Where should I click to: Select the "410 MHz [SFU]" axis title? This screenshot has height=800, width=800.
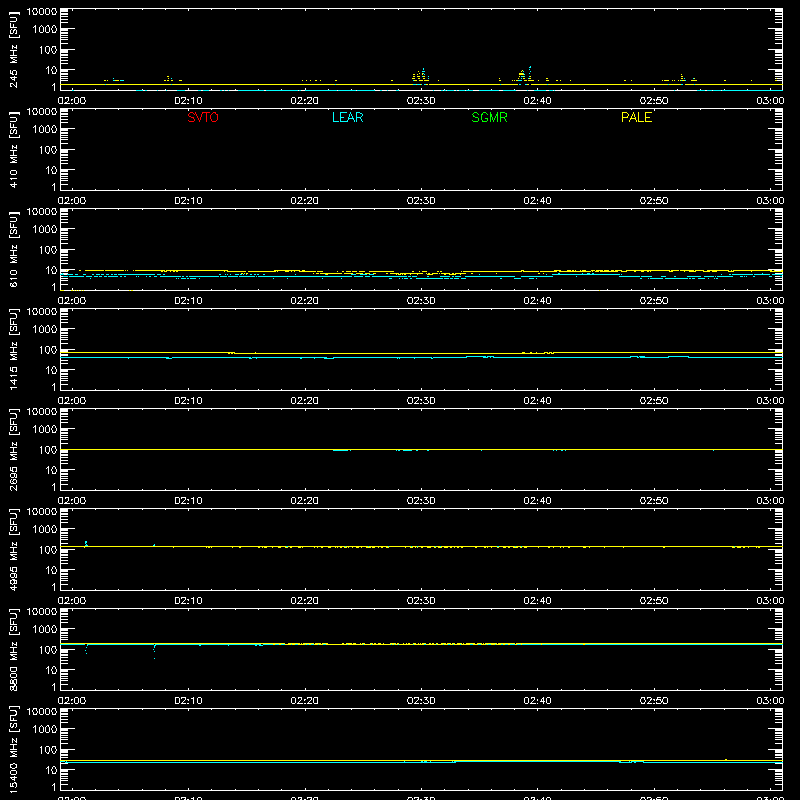(14, 149)
